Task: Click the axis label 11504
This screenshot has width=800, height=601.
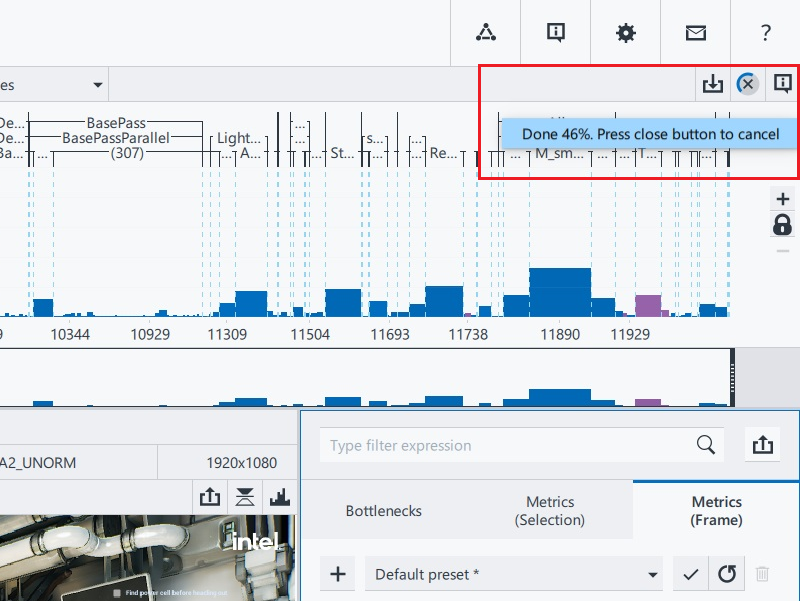Action: [310, 334]
